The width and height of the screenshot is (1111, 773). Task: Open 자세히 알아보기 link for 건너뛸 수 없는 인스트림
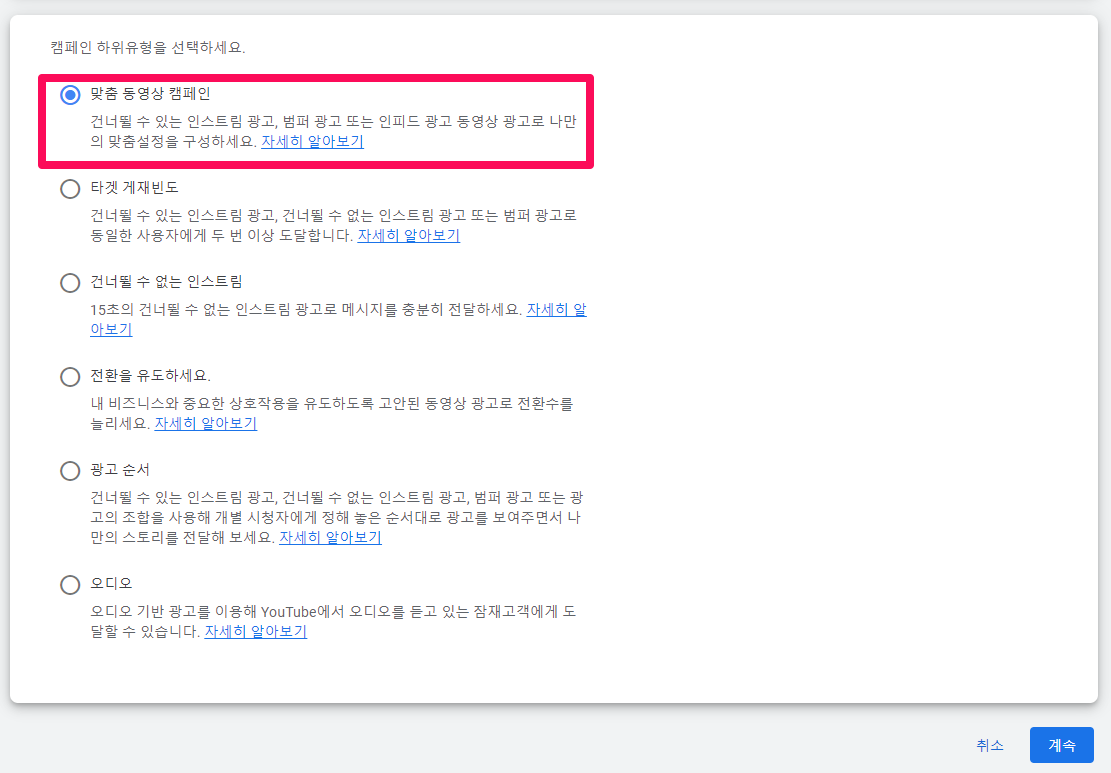[x=556, y=310]
